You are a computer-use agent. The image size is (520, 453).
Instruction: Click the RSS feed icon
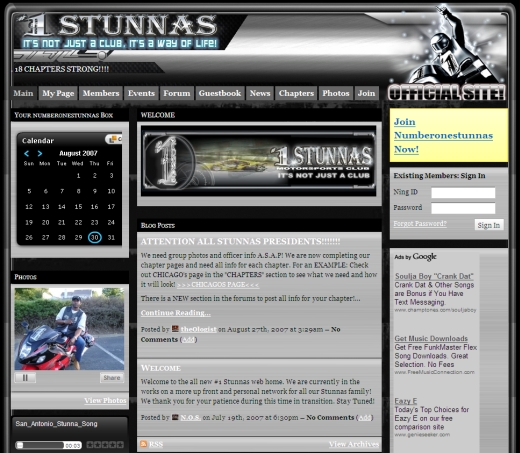(x=144, y=444)
